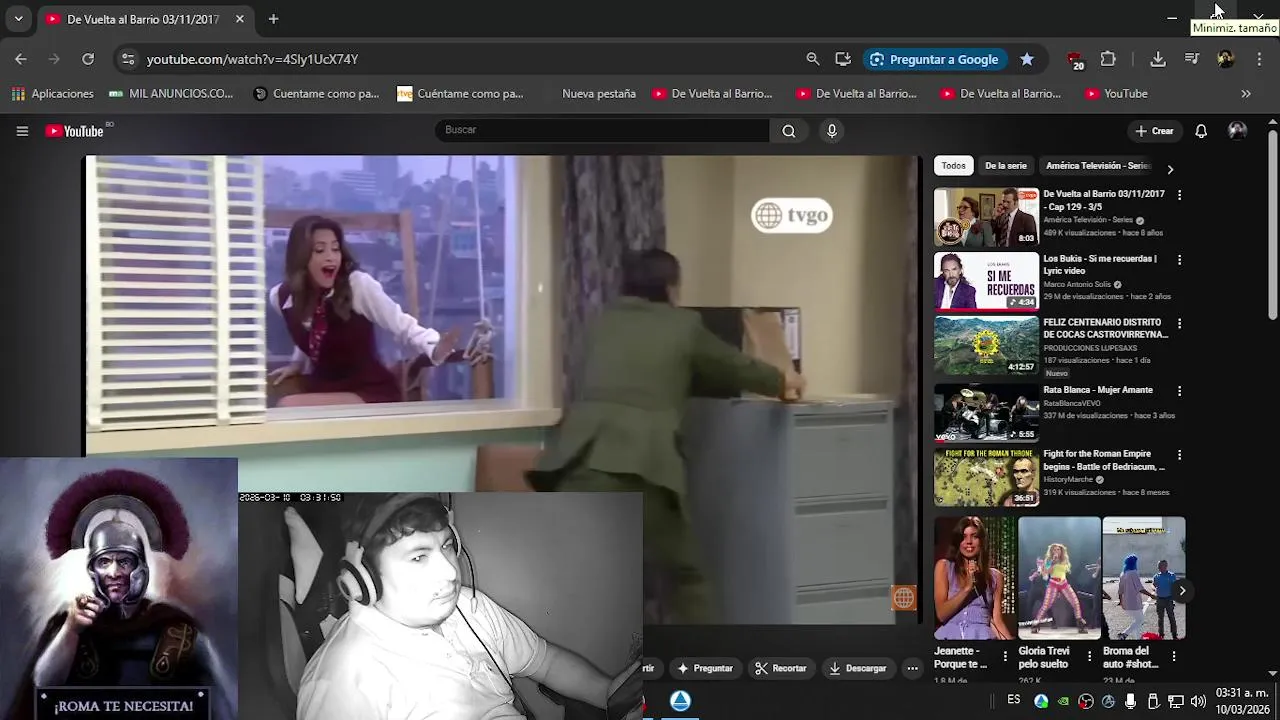Click the NVIDIA tray icon

click(x=1063, y=701)
